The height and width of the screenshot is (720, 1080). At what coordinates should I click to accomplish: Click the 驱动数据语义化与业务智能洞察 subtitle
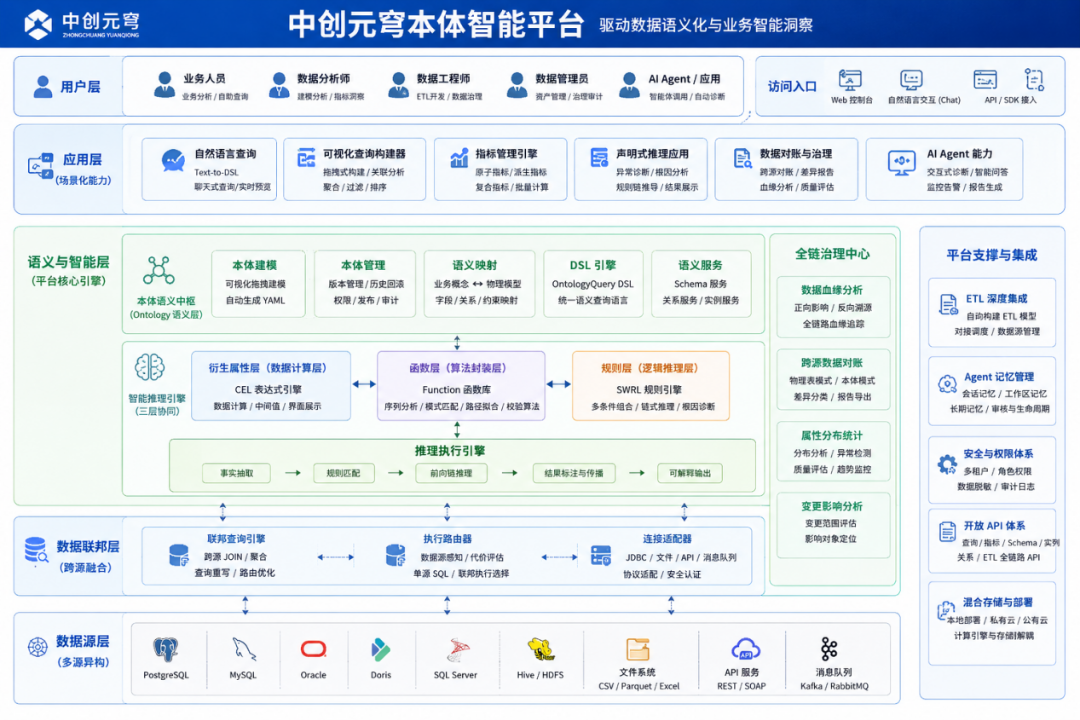[706, 25]
